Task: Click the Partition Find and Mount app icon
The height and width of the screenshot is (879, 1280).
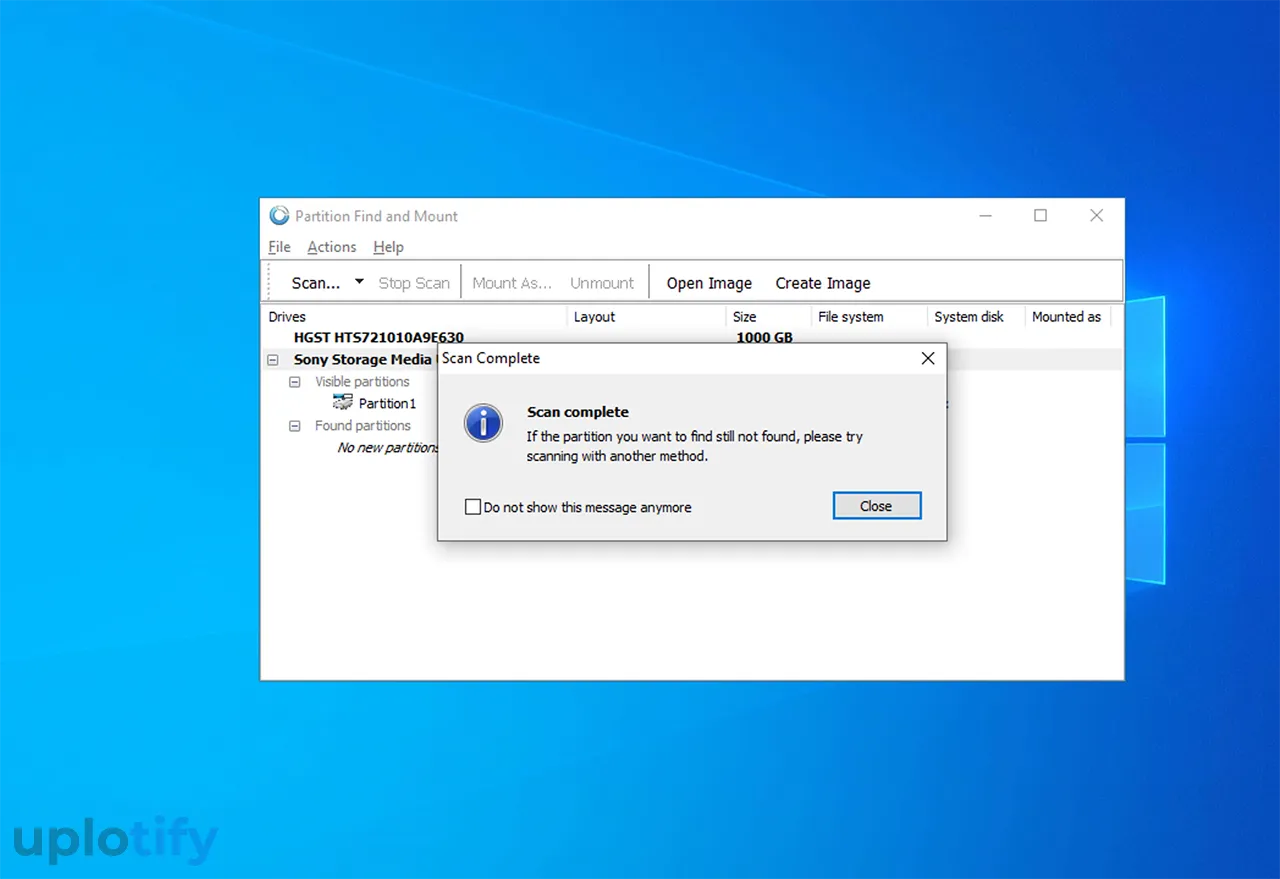Action: click(x=279, y=216)
